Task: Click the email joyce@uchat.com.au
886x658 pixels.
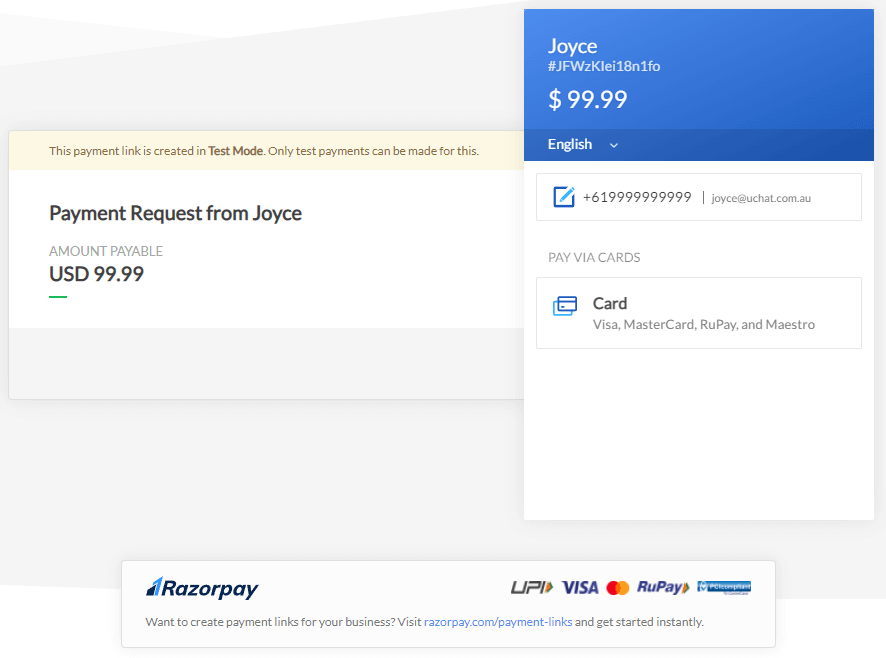Action: (x=761, y=198)
